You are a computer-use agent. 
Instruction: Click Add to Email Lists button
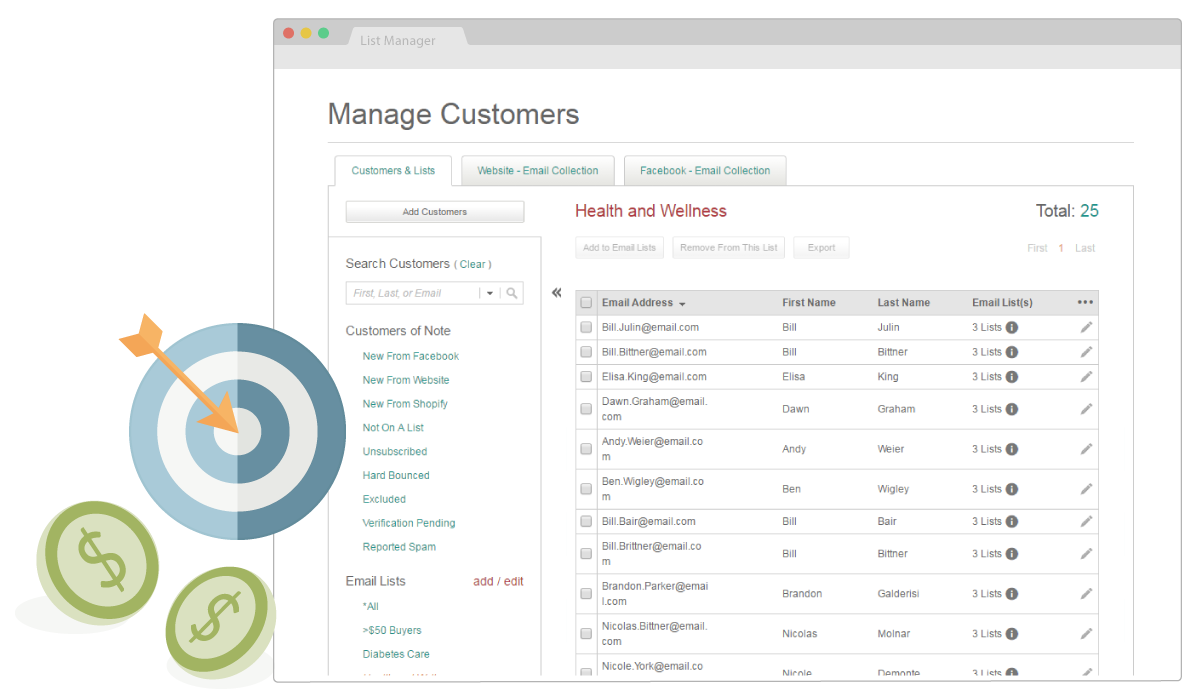click(620, 248)
